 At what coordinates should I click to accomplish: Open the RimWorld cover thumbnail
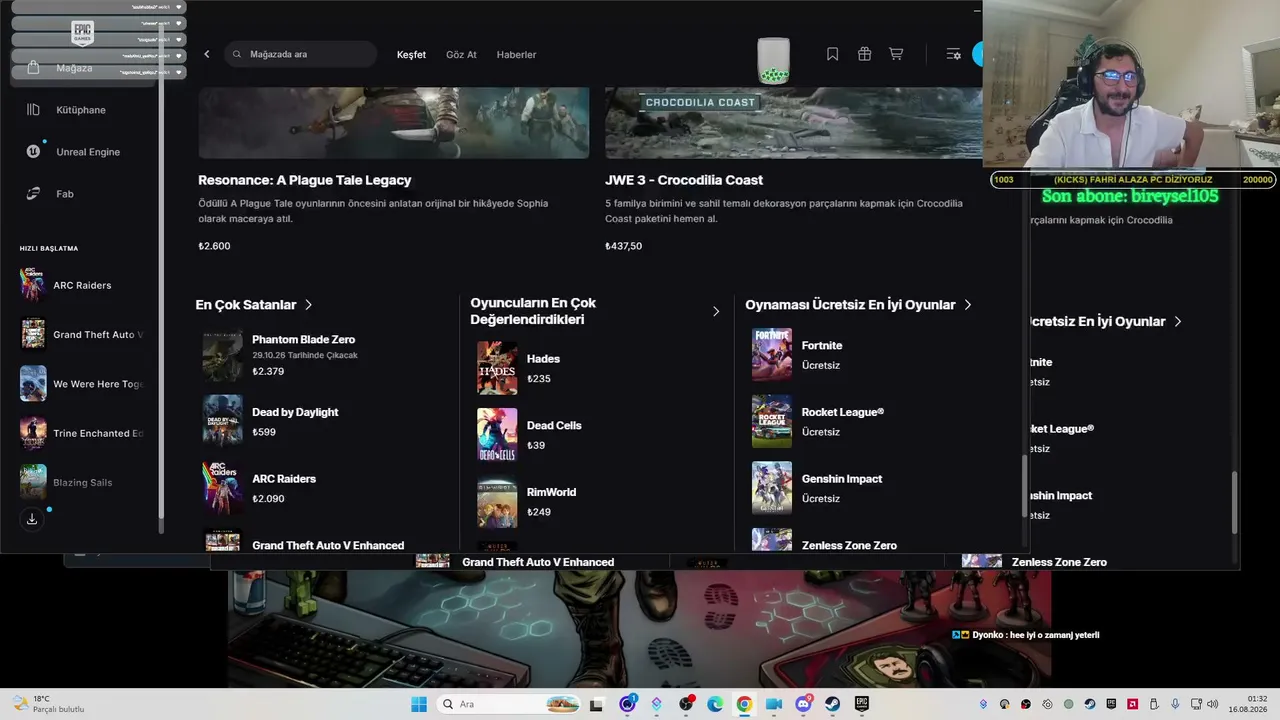[x=497, y=501]
